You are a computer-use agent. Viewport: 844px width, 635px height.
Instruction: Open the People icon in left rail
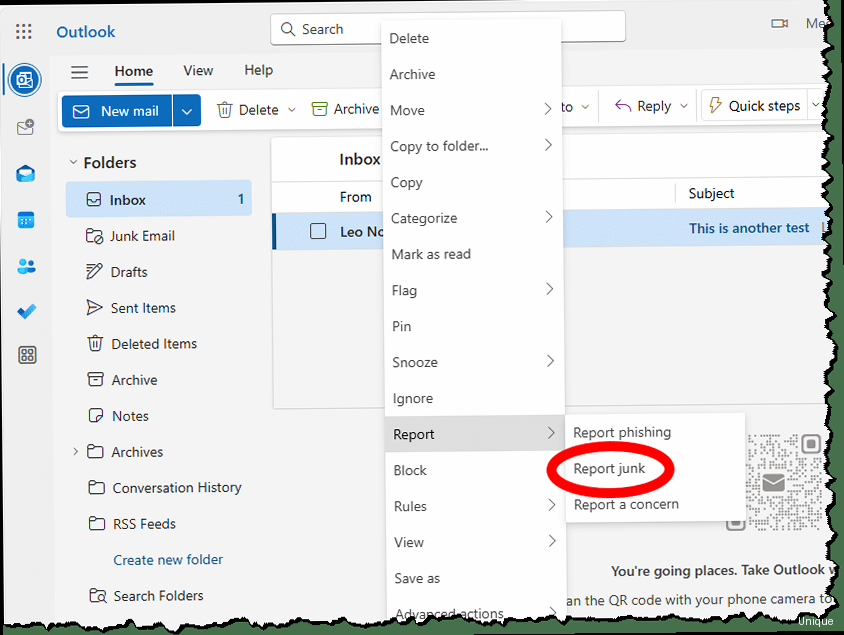coord(26,266)
